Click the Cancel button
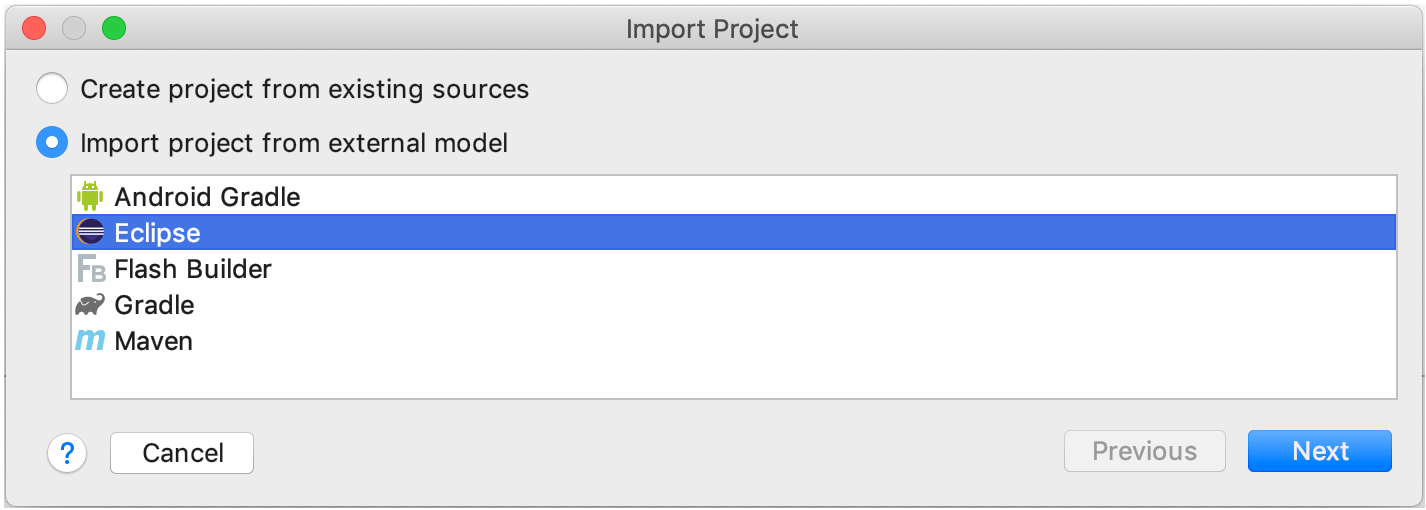The width and height of the screenshot is (1426, 510). (182, 453)
